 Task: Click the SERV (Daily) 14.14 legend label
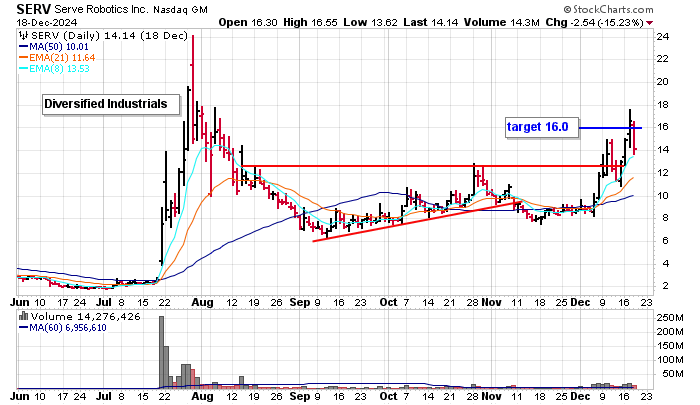(109, 36)
